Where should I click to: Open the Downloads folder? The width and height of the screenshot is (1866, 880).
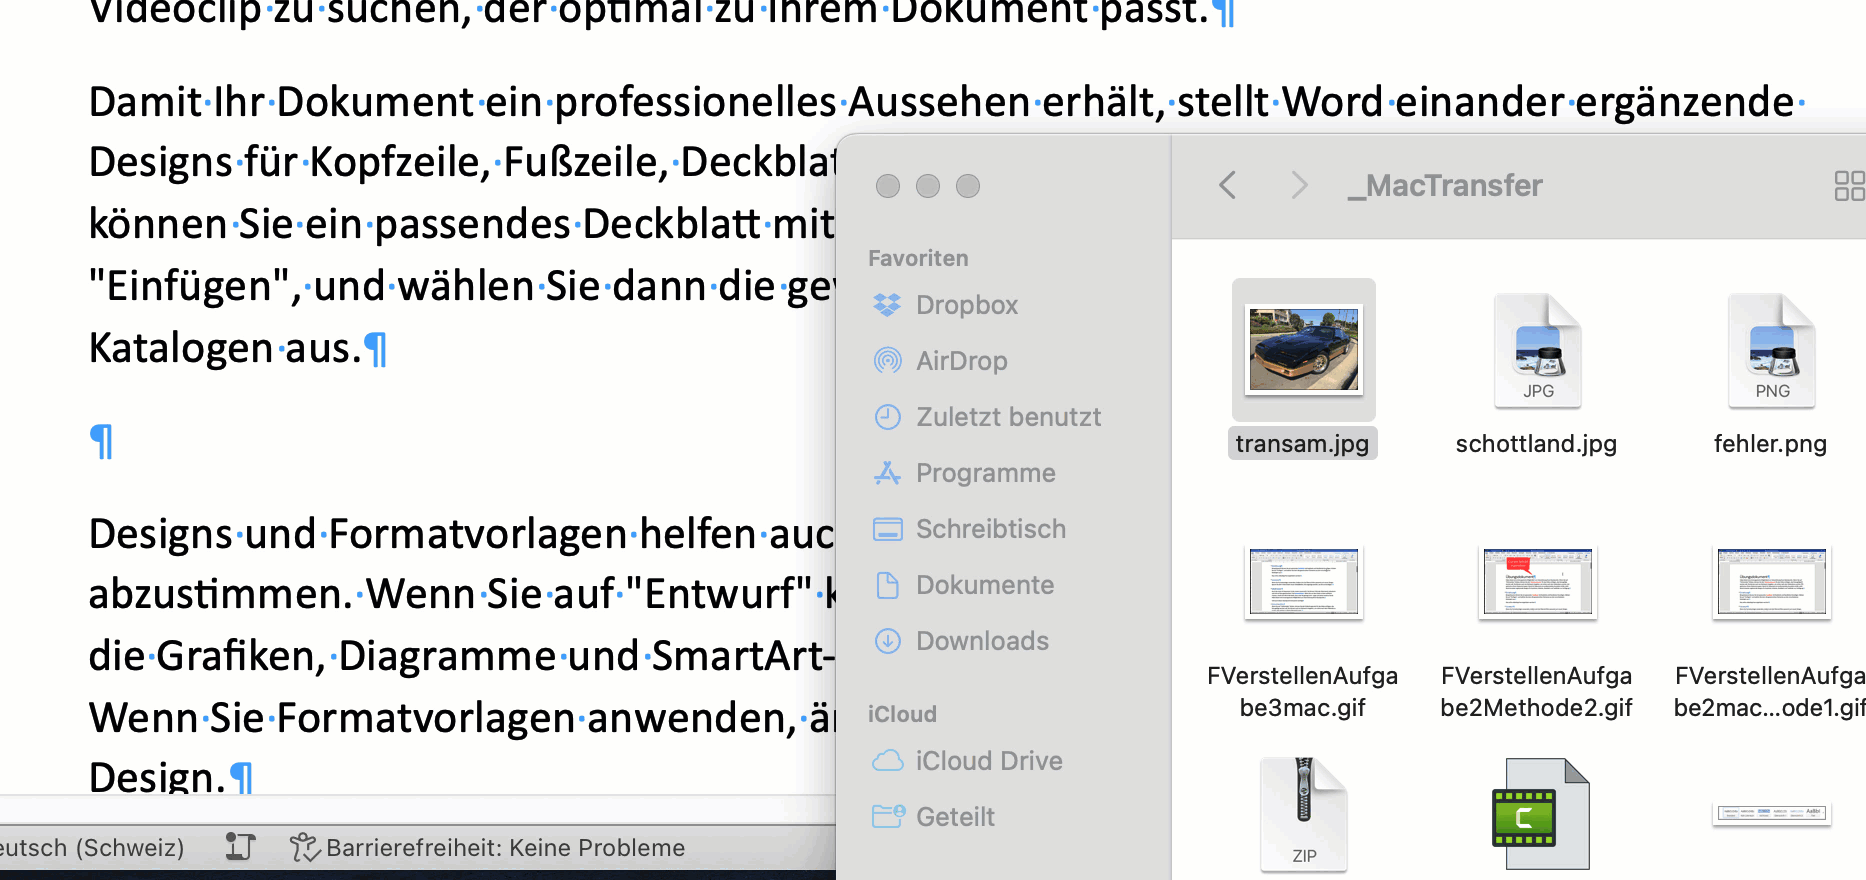coord(981,641)
